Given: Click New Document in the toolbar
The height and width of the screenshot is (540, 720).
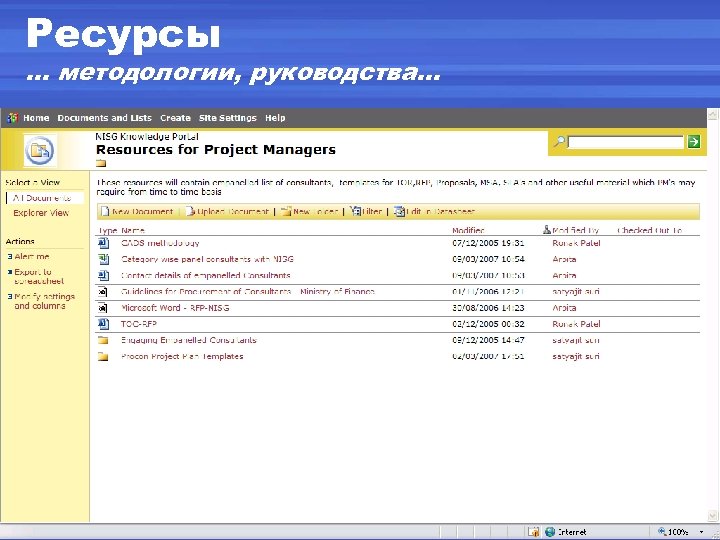Looking at the screenshot, I should point(142,212).
